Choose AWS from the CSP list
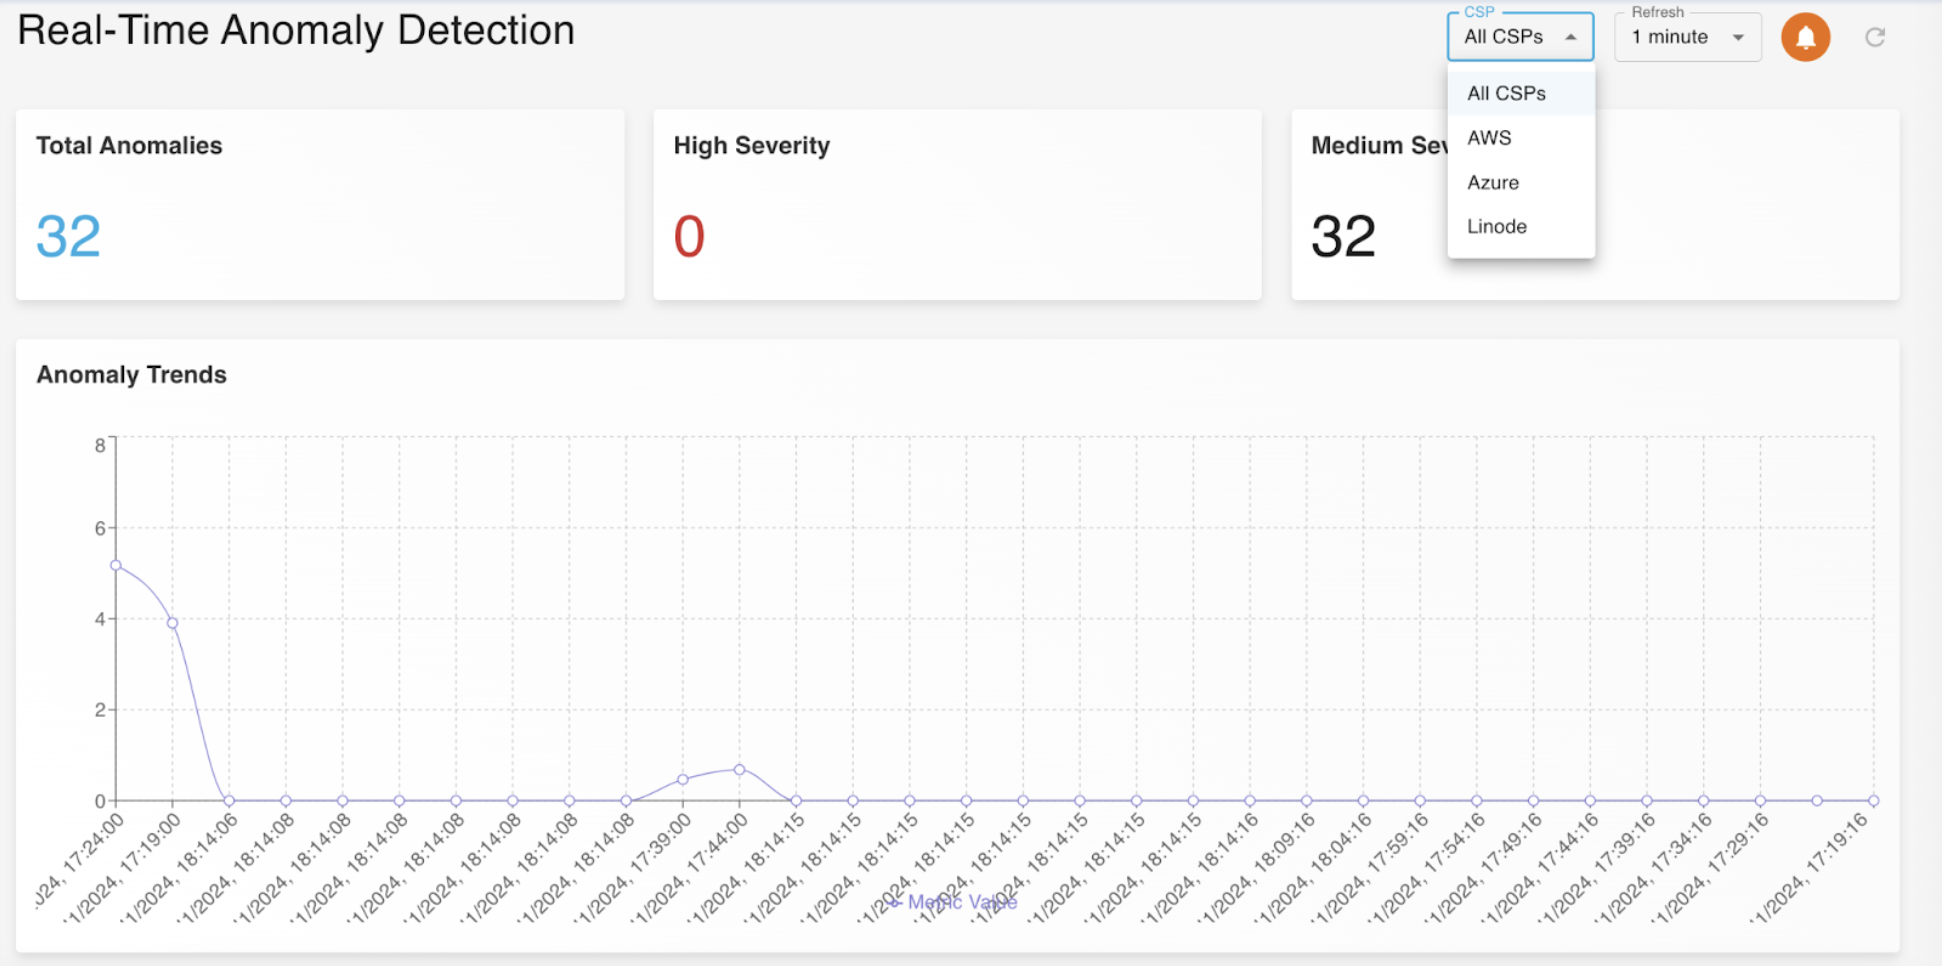The height and width of the screenshot is (966, 1942). [1489, 138]
